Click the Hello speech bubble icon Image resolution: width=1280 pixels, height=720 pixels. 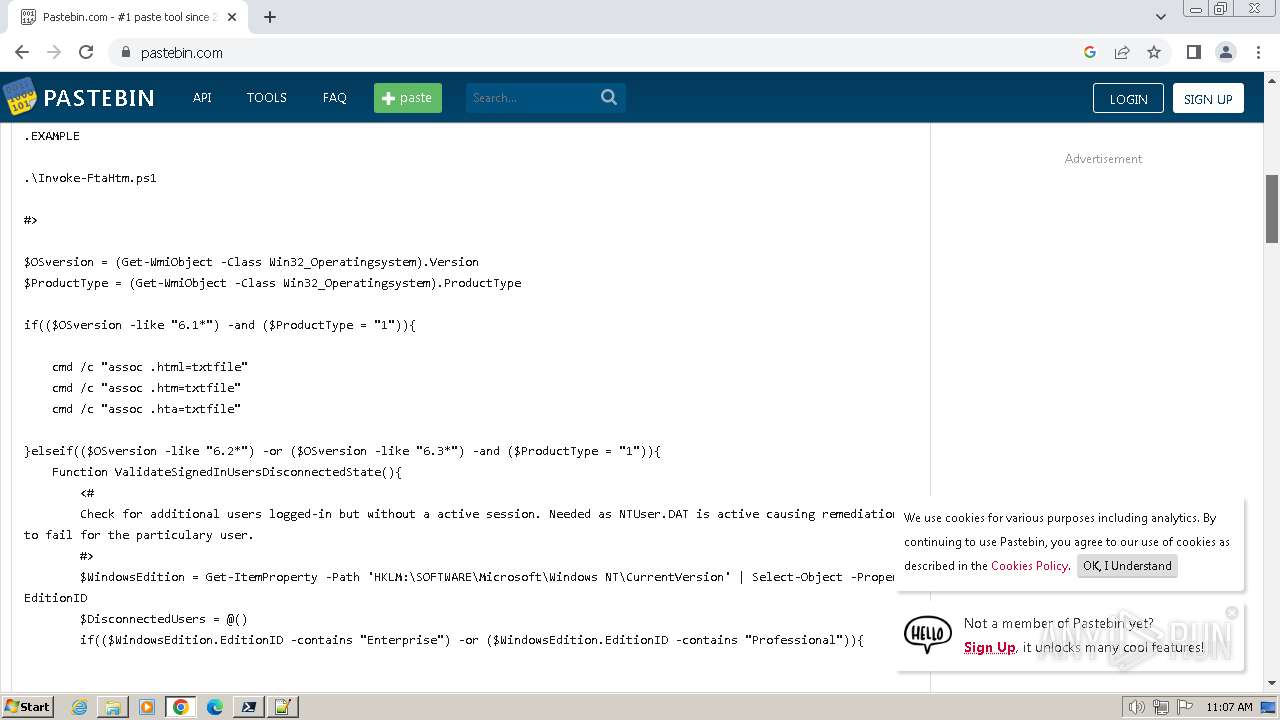(927, 634)
